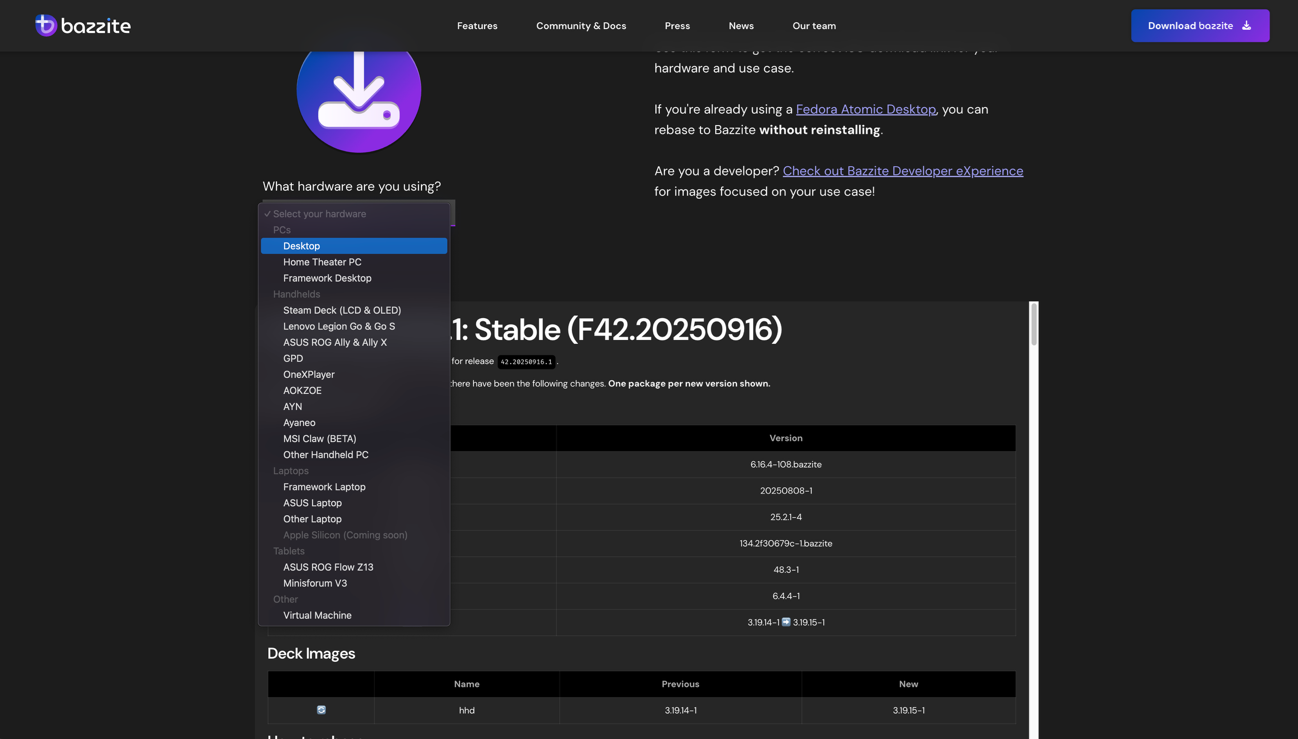Click the Version column header
This screenshot has width=1298, height=739.
click(x=786, y=438)
